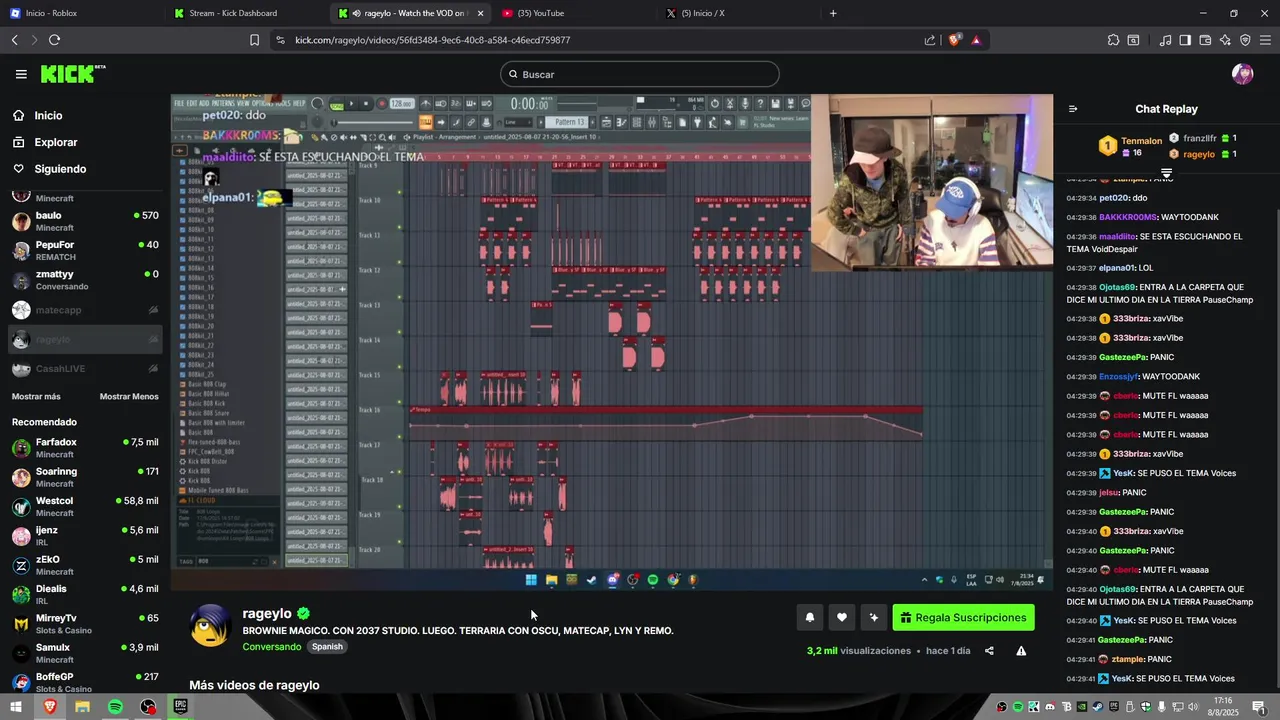The height and width of the screenshot is (720, 1280).
Task: Click Mostrar Menos in sidebar
Action: pyautogui.click(x=129, y=397)
